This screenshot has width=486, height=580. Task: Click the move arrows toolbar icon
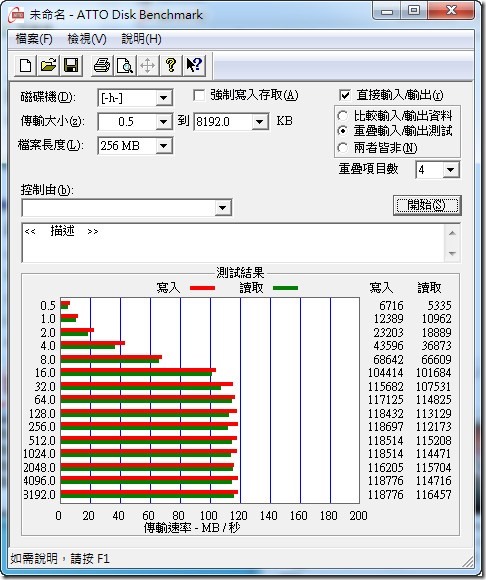(148, 65)
